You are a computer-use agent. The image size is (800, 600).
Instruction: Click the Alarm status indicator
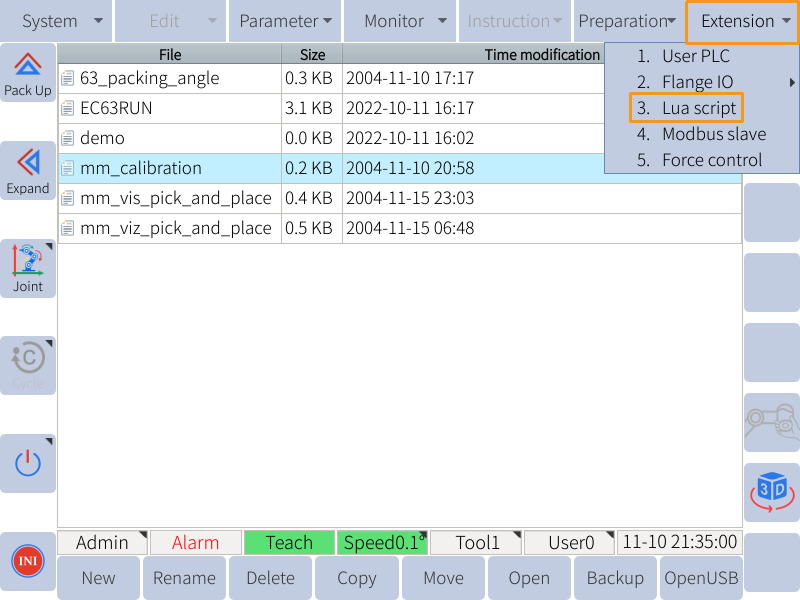pos(195,542)
